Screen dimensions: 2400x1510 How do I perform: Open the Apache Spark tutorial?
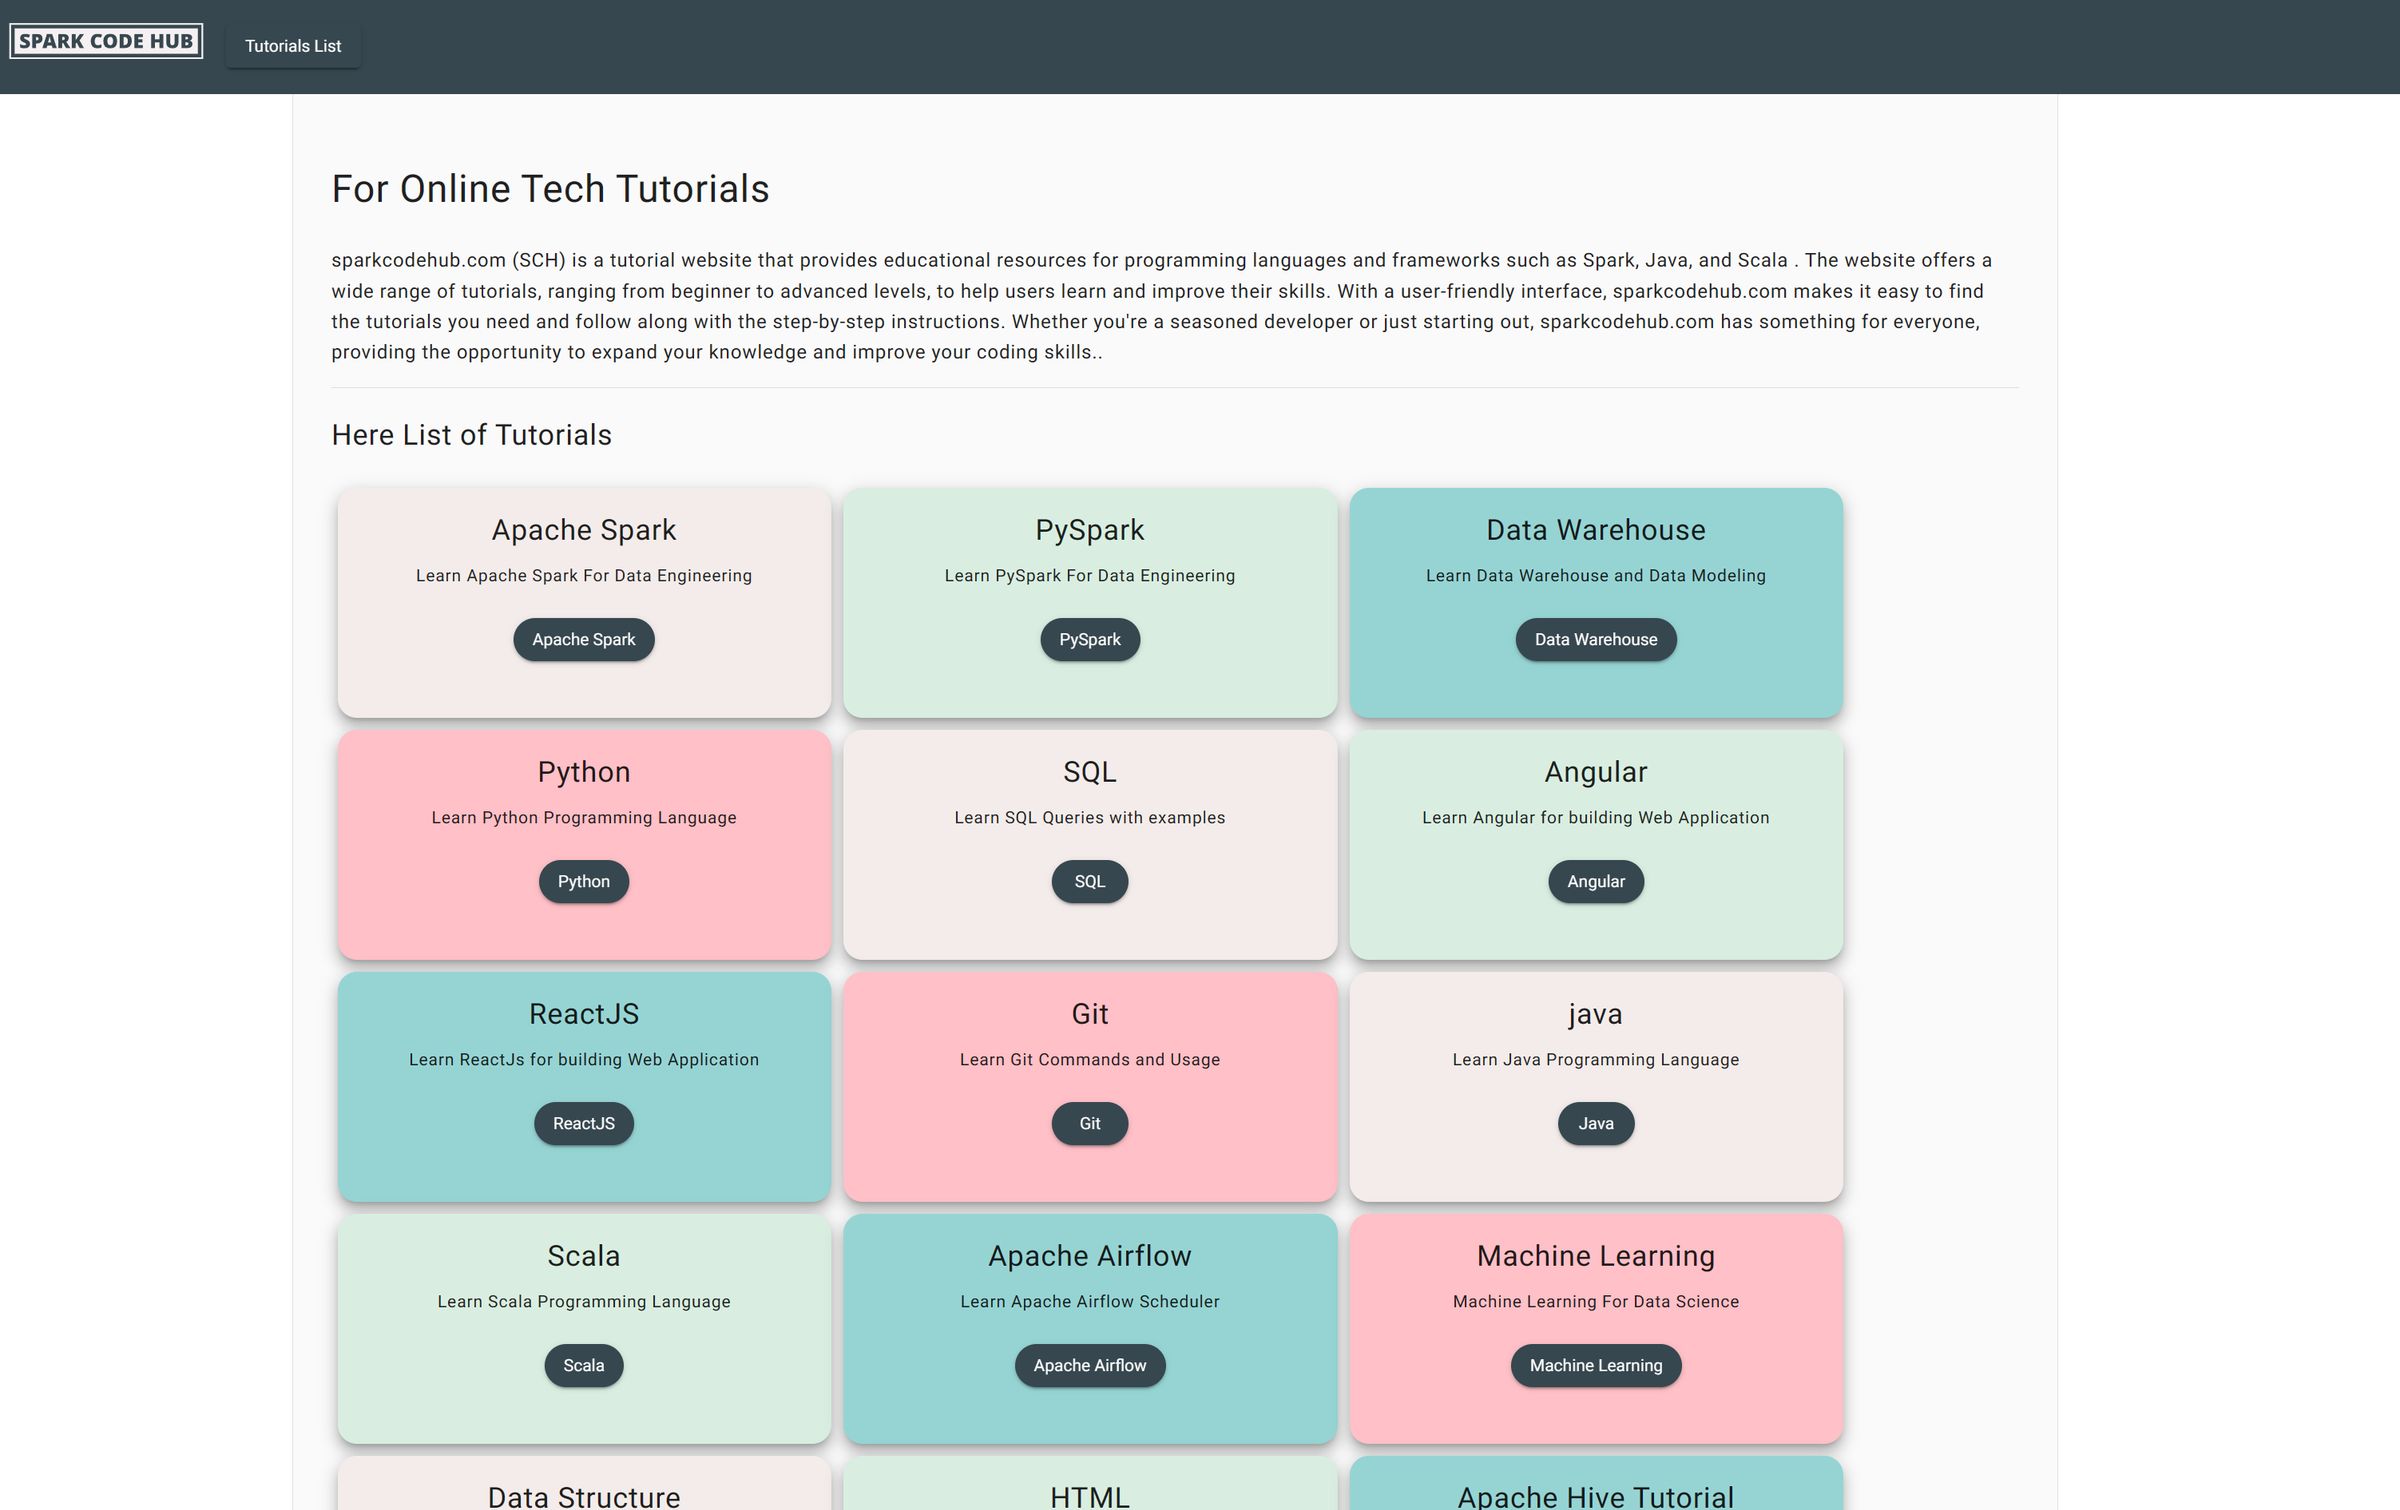583,639
